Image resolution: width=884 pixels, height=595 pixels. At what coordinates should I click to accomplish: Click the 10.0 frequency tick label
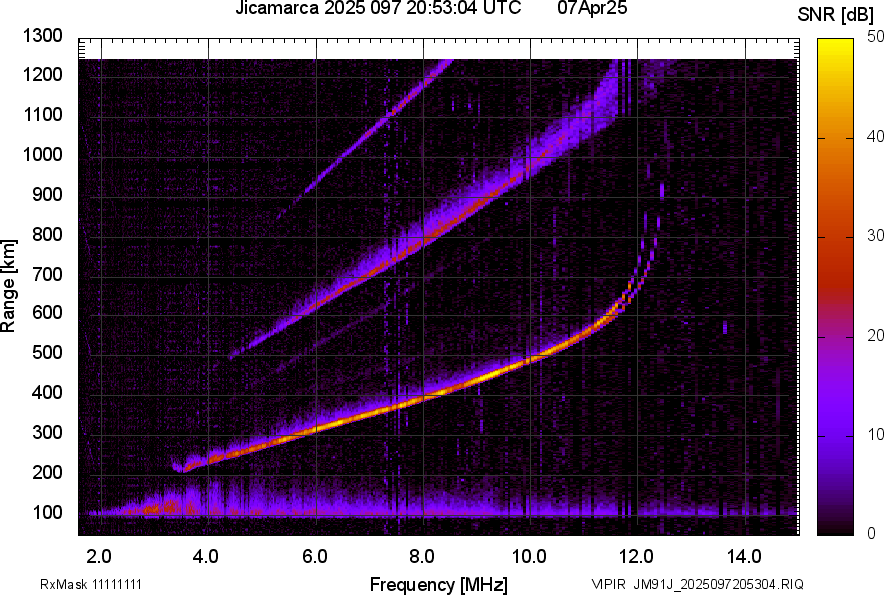point(529,556)
